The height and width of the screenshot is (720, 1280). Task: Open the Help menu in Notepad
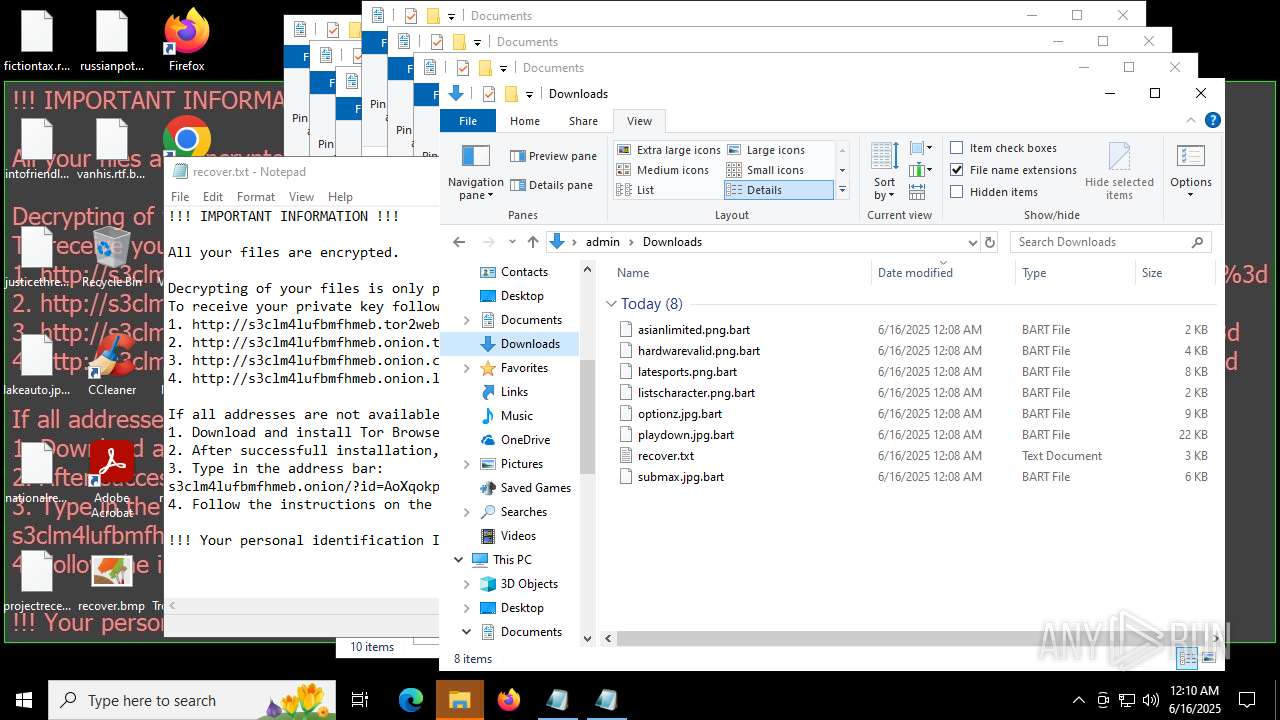click(340, 197)
